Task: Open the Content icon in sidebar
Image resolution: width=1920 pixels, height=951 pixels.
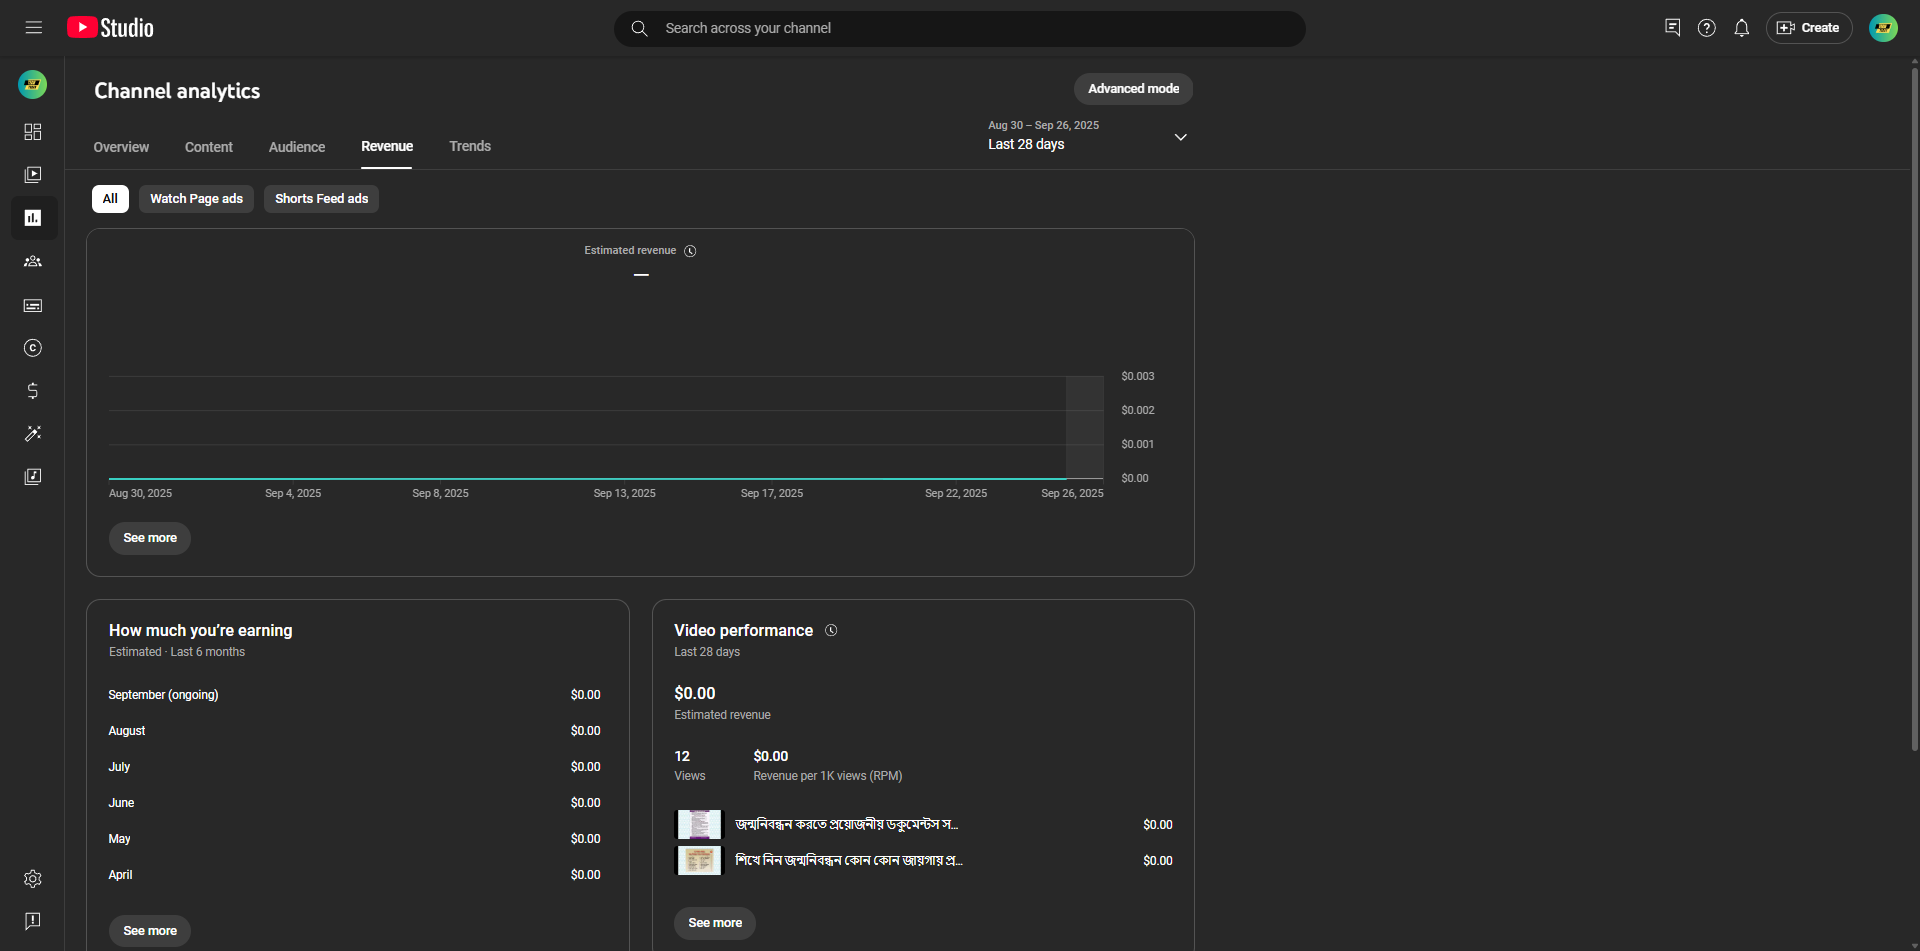Action: 33,175
